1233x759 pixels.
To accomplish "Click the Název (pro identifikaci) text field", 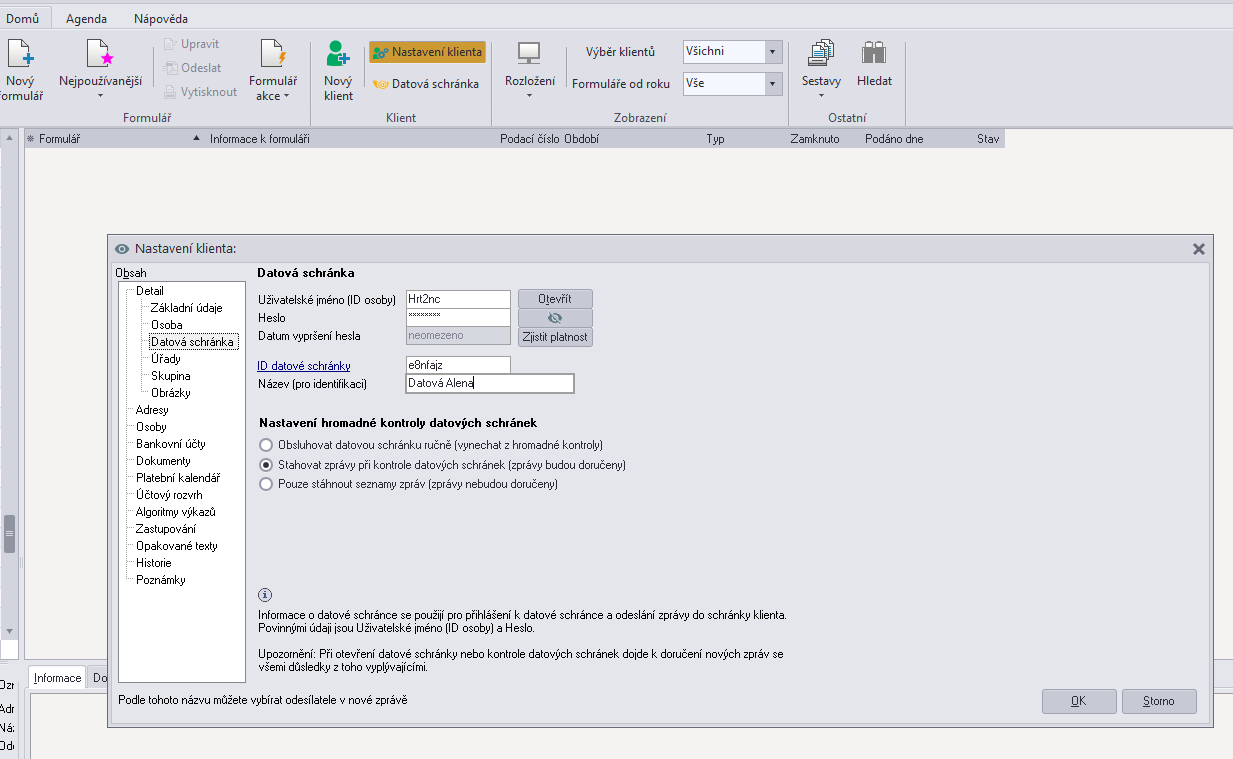I will click(x=490, y=384).
